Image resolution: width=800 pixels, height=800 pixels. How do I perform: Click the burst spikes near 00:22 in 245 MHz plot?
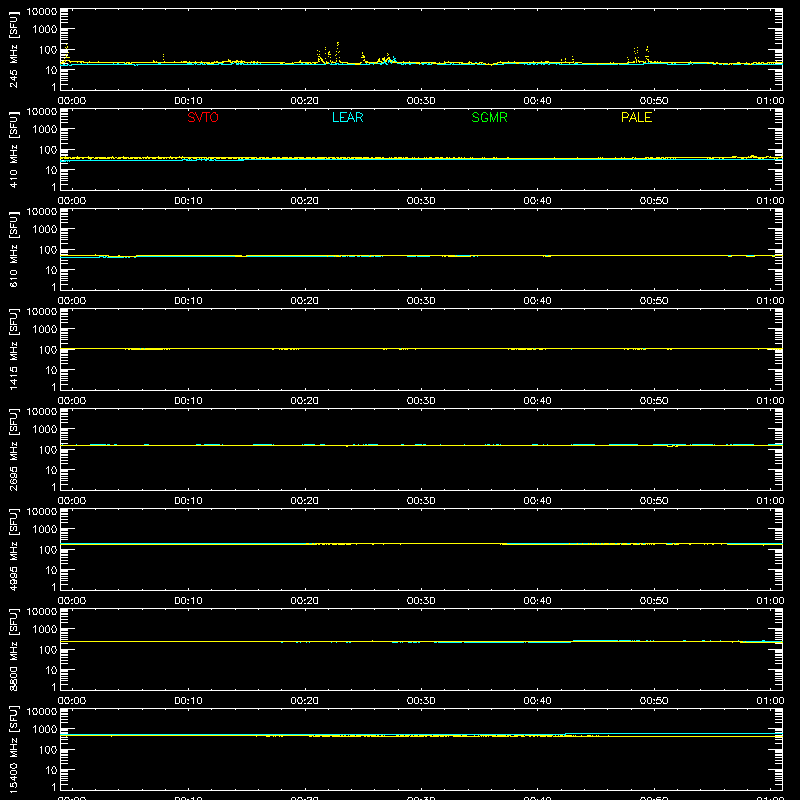(329, 54)
